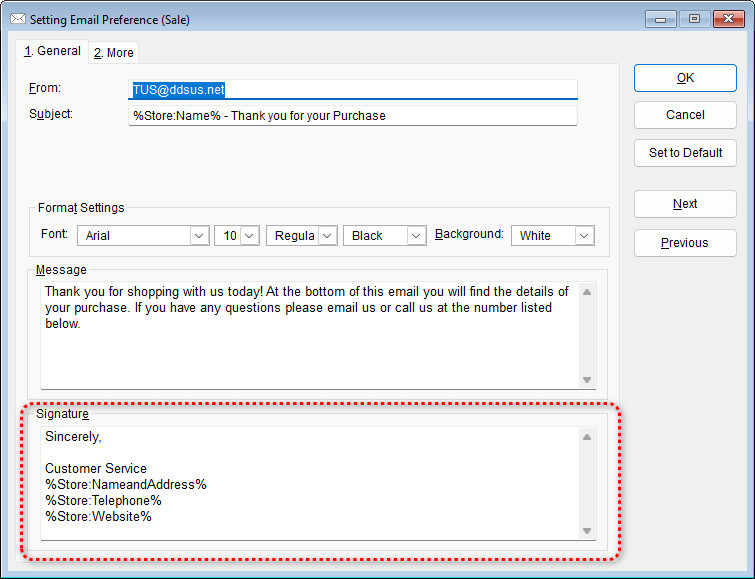Click Set to Default button

[x=685, y=153]
